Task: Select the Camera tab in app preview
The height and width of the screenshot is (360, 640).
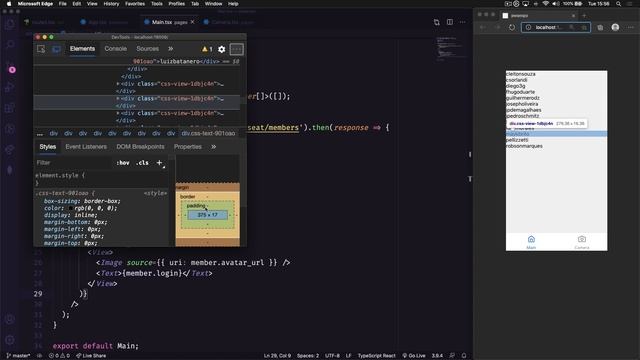Action: (582, 242)
